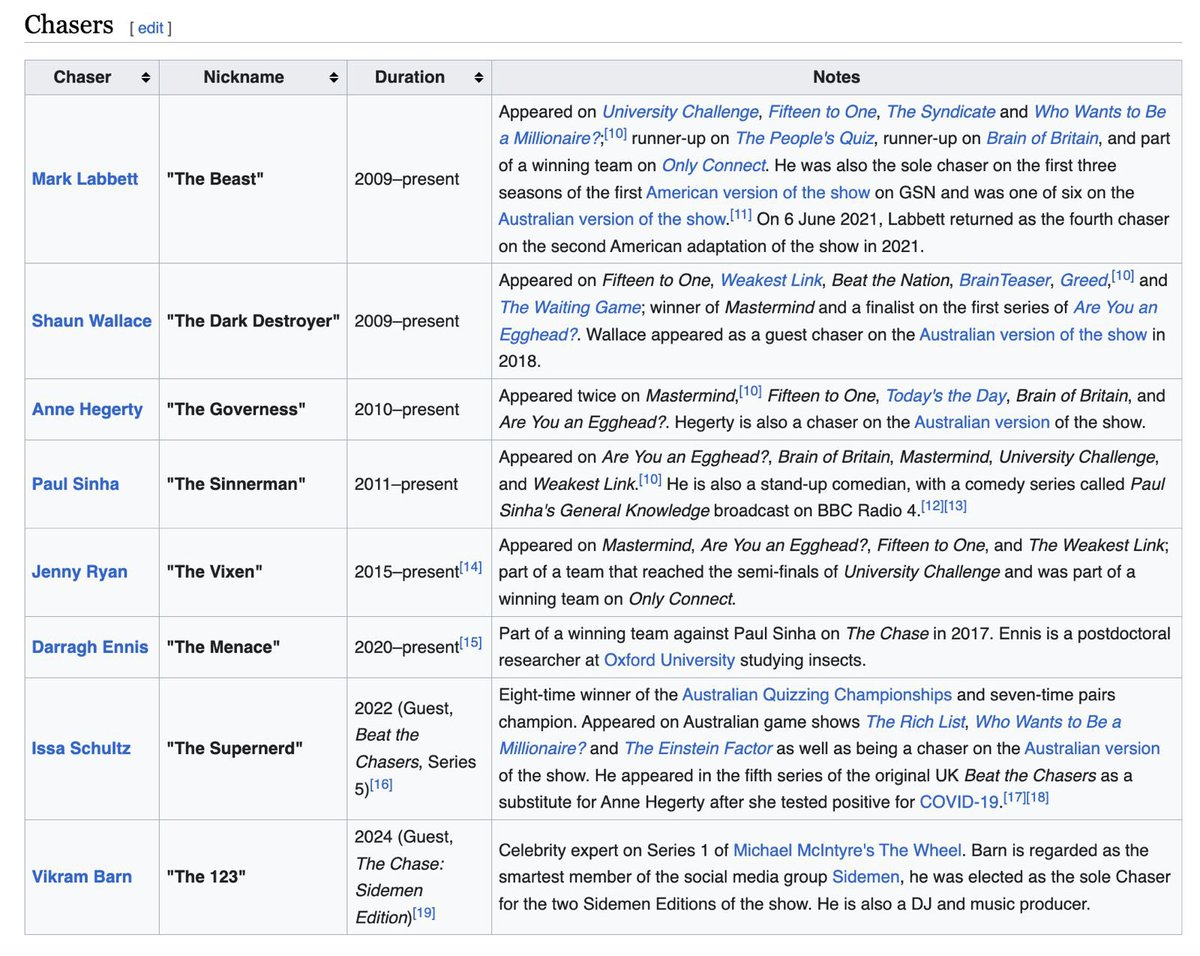The width and height of the screenshot is (1200, 956).
Task: Open The Einstein Factor link
Action: [698, 748]
